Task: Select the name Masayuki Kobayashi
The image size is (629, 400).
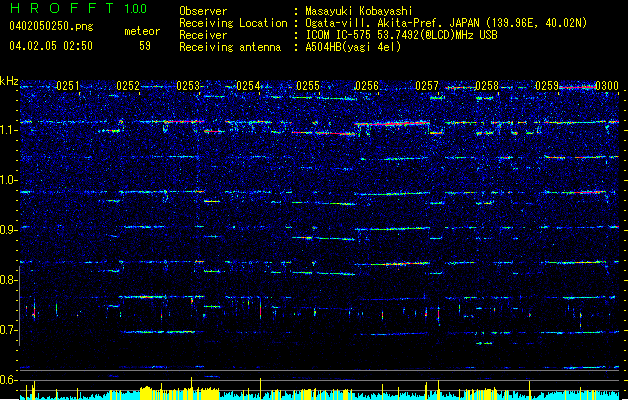Action: pyautogui.click(x=359, y=11)
